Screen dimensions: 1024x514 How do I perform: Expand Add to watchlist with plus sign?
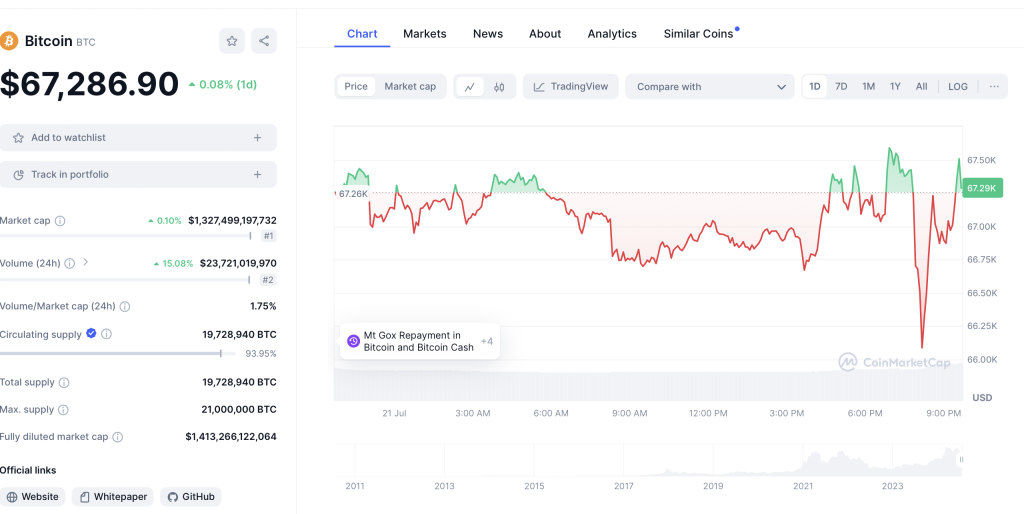(257, 138)
